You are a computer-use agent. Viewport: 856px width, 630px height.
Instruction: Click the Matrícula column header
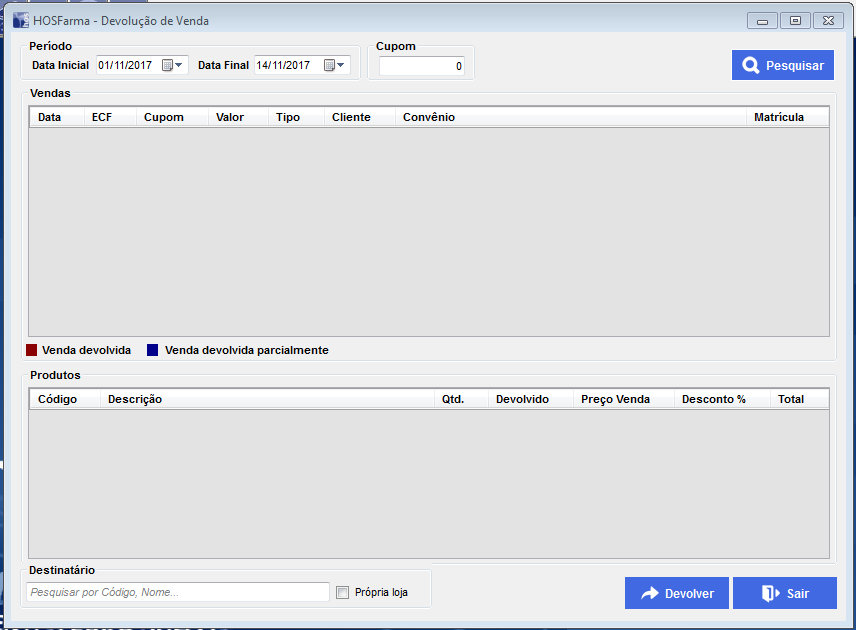[779, 117]
